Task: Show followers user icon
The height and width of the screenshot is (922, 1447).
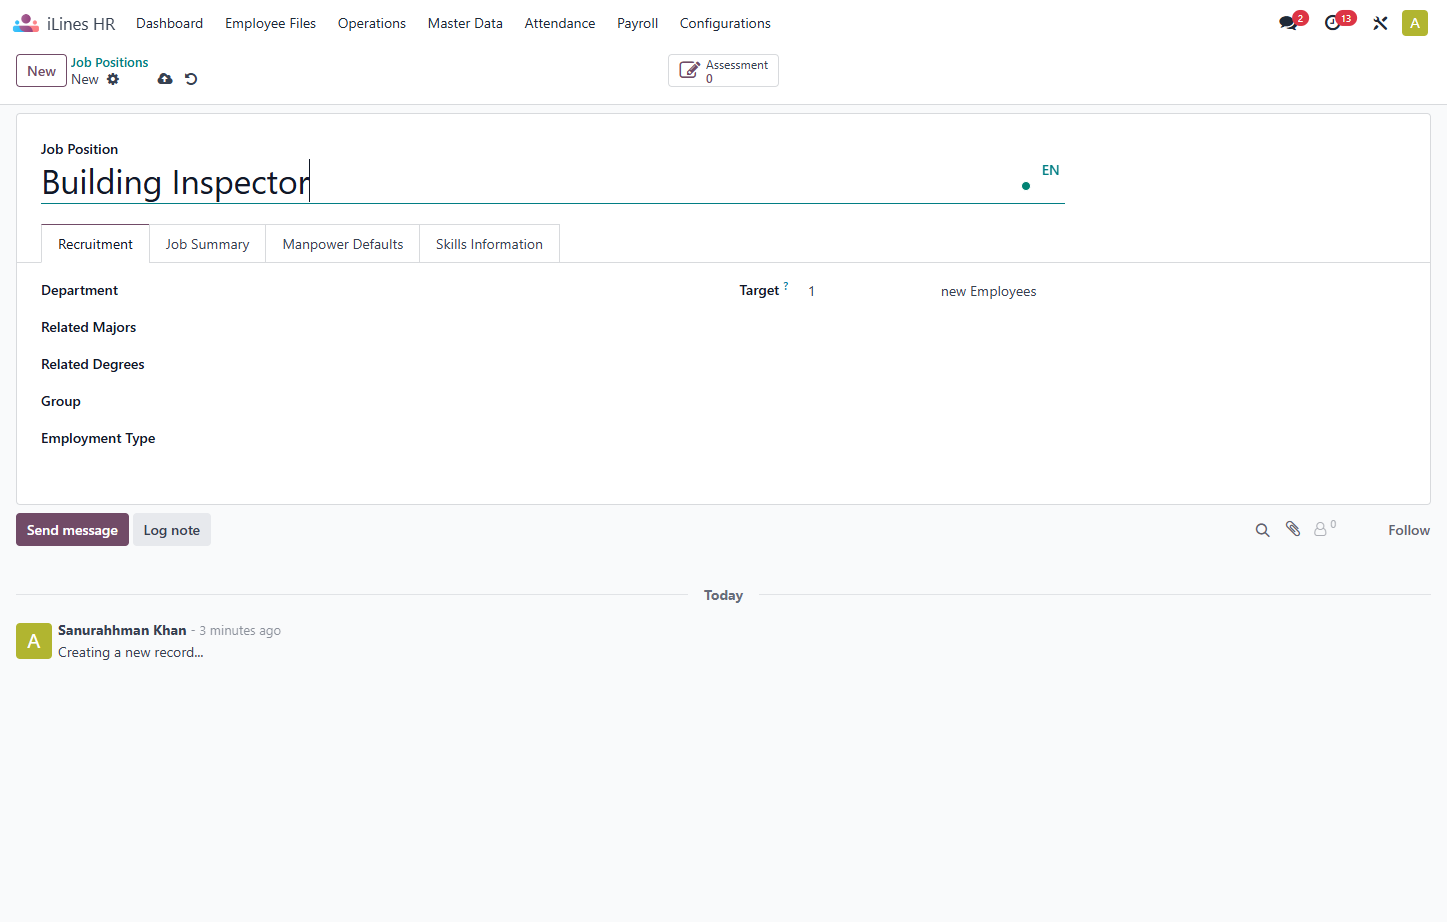Action: [x=1324, y=529]
